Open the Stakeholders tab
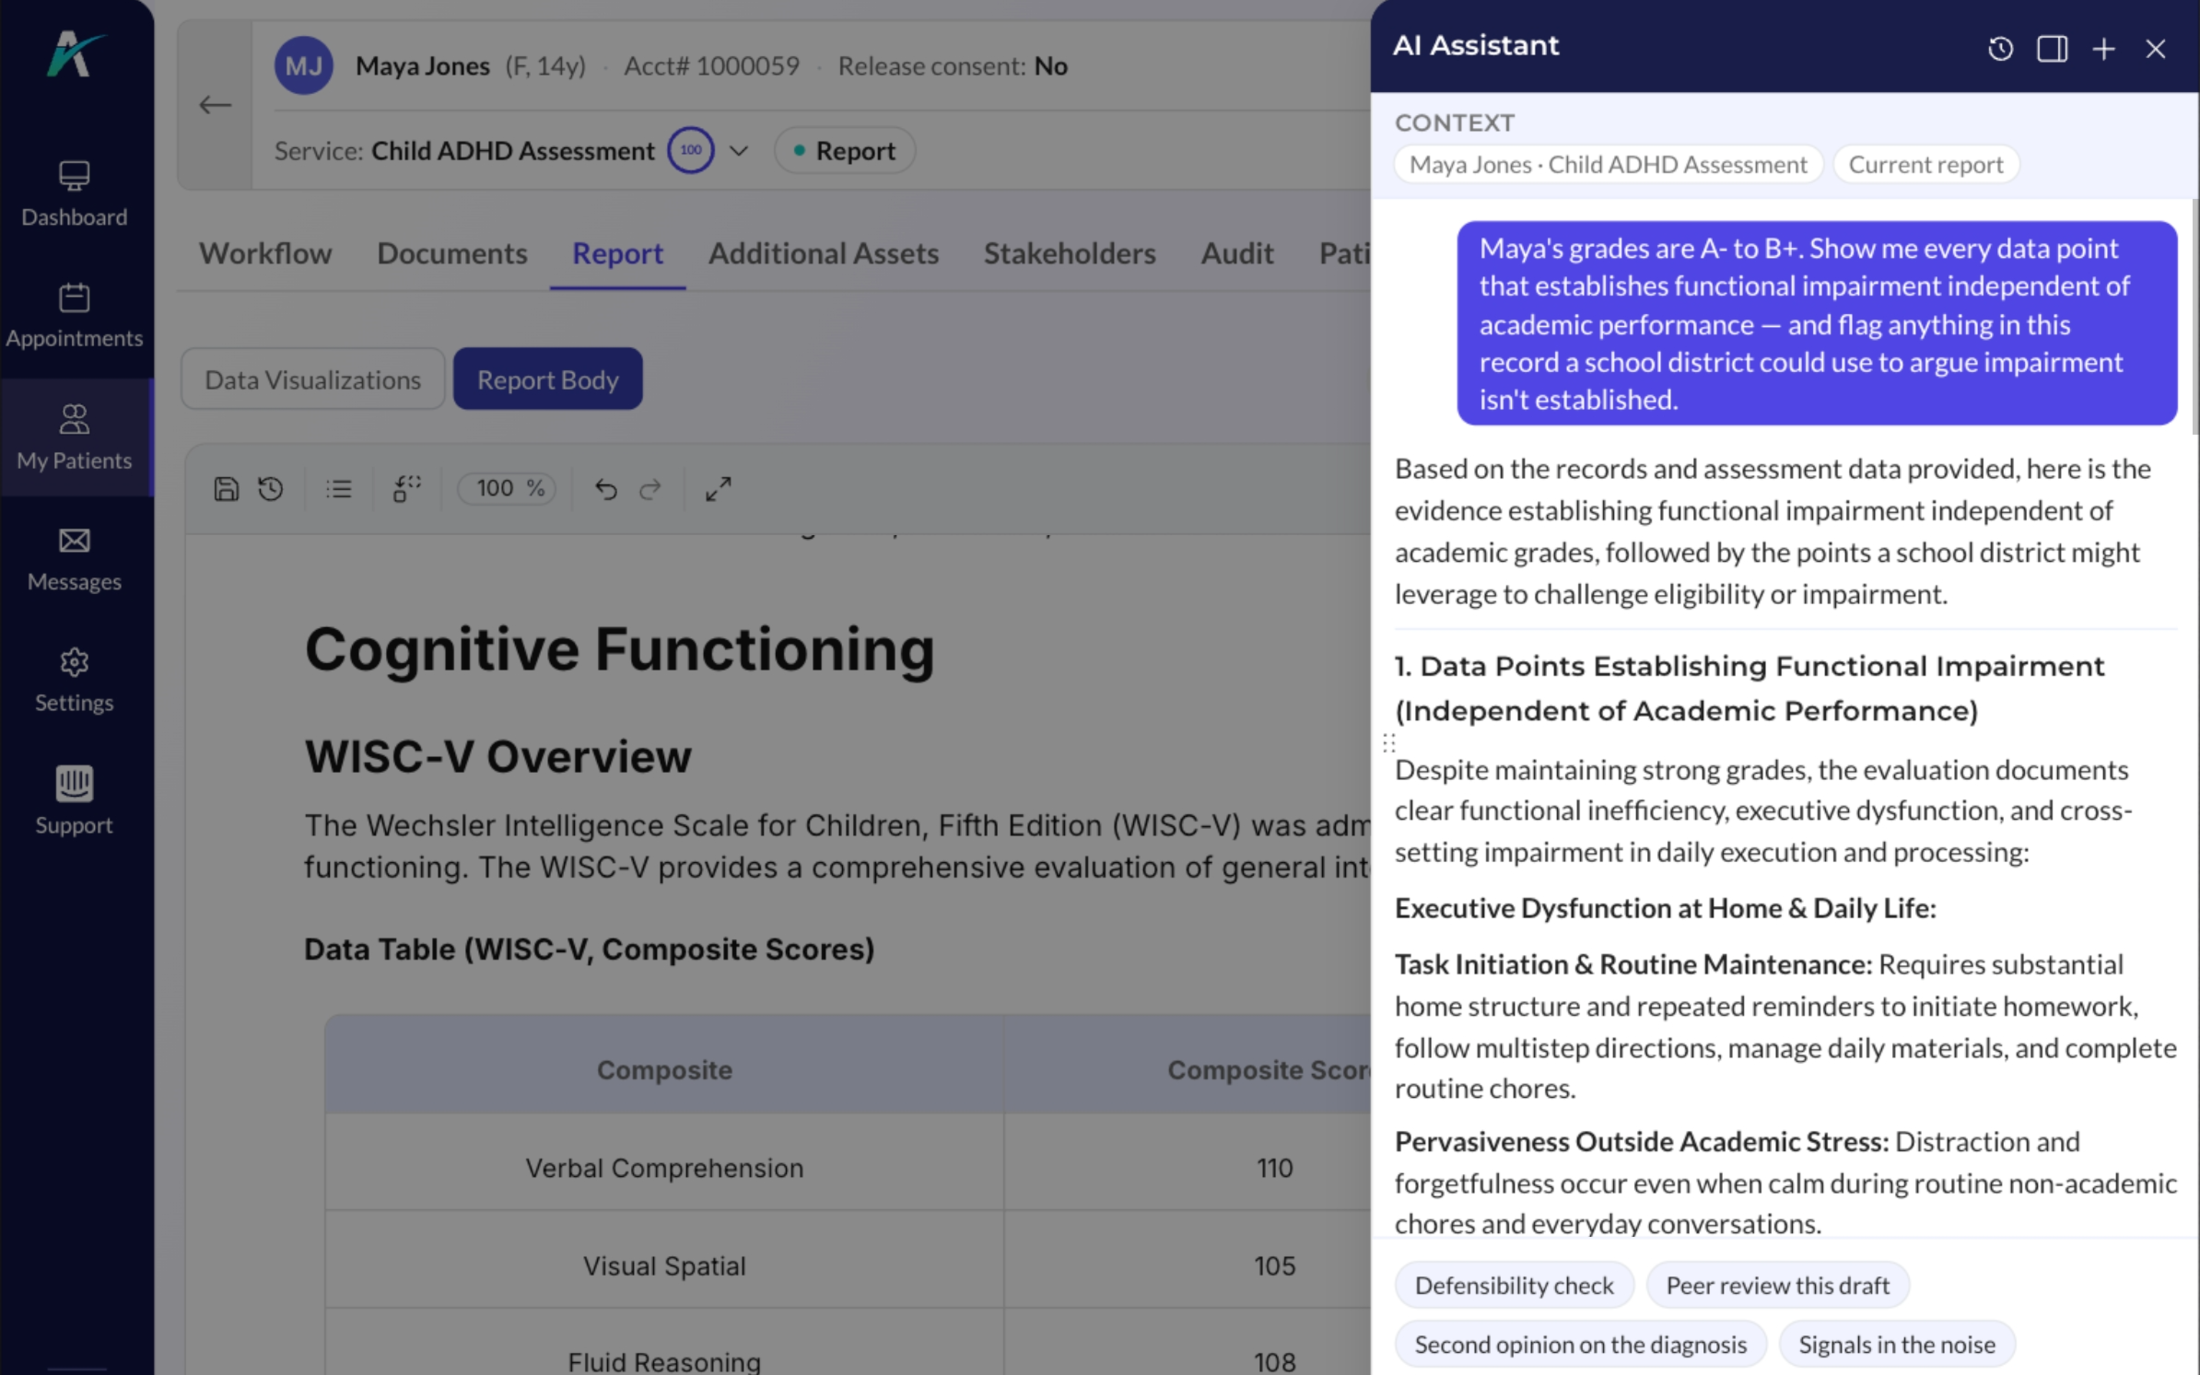Image resolution: width=2200 pixels, height=1375 pixels. click(1069, 253)
